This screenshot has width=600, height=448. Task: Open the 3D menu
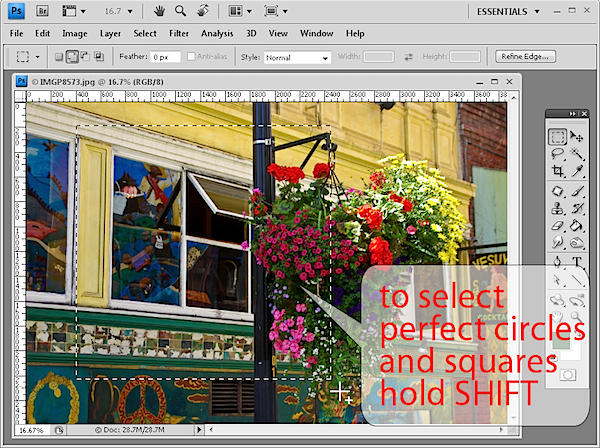(251, 34)
